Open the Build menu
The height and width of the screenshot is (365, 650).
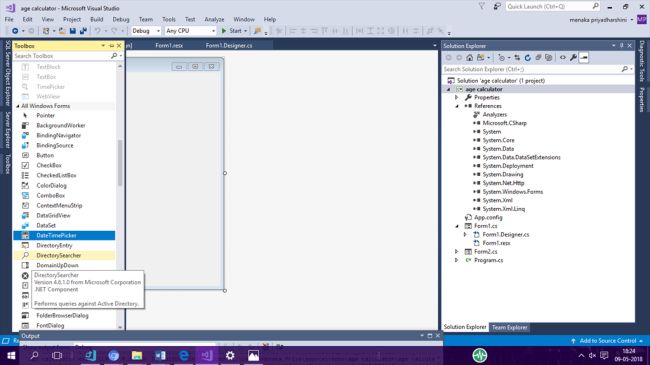click(97, 19)
